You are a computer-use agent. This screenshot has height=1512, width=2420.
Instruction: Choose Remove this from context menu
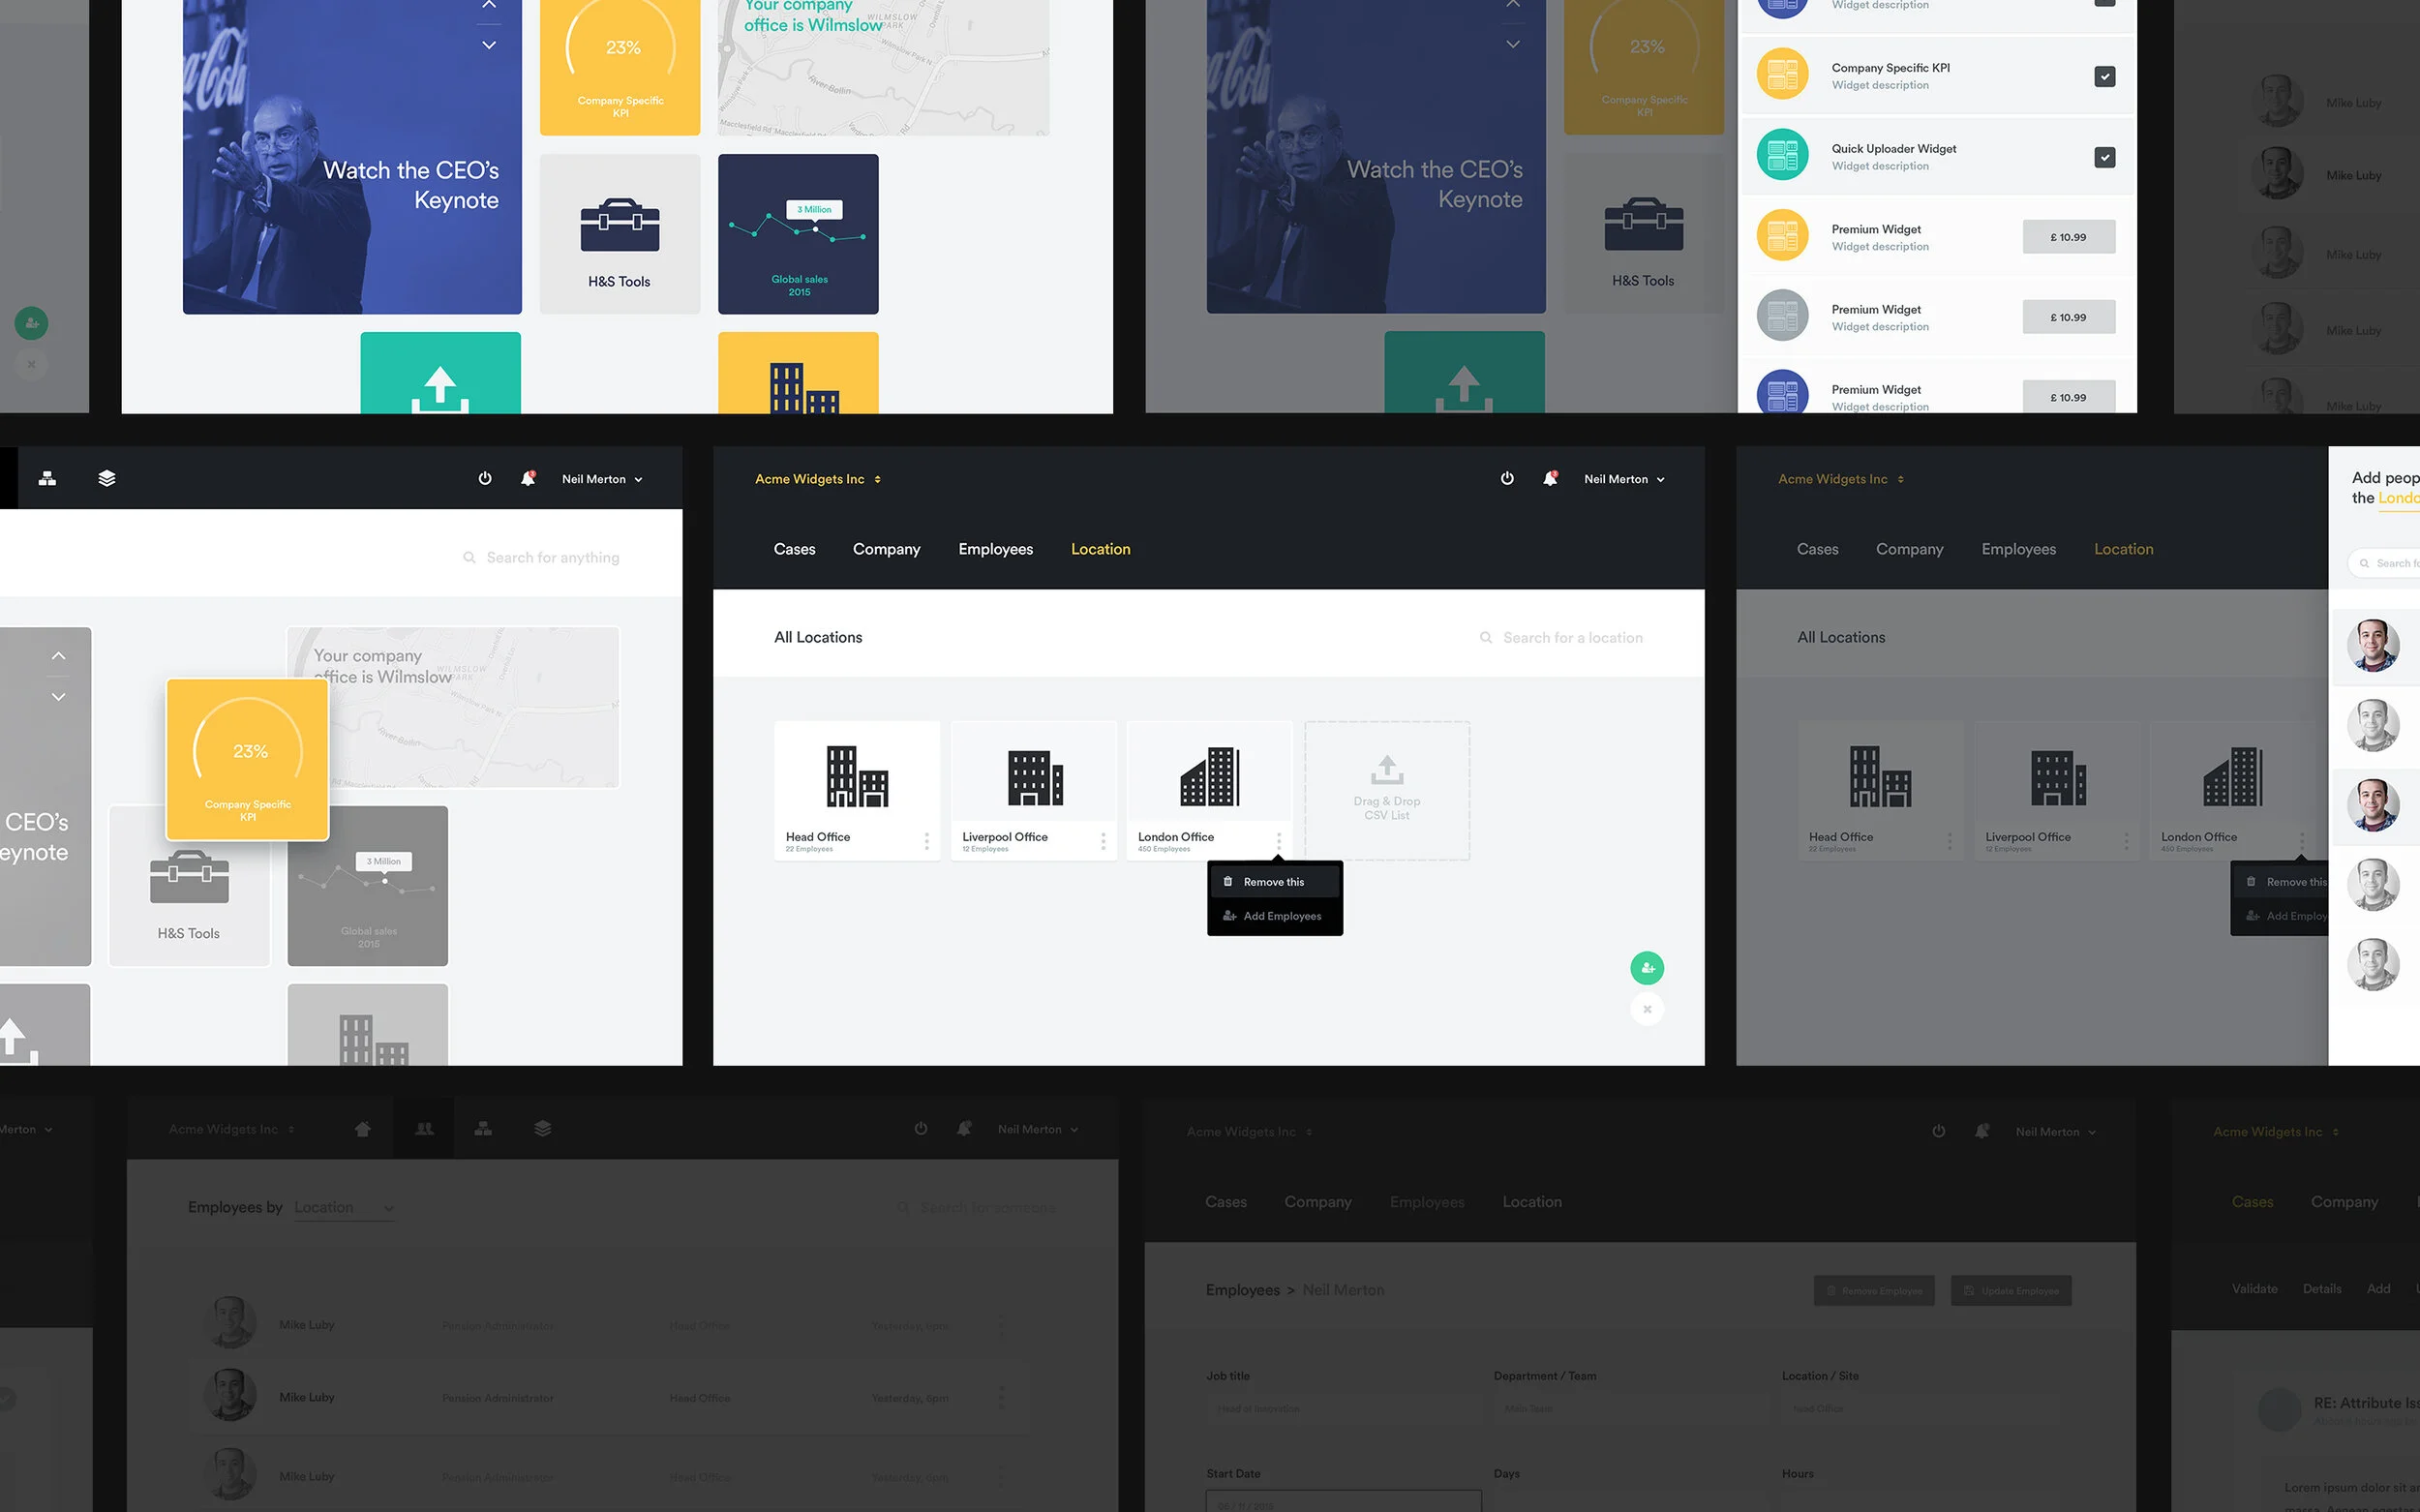(1273, 882)
